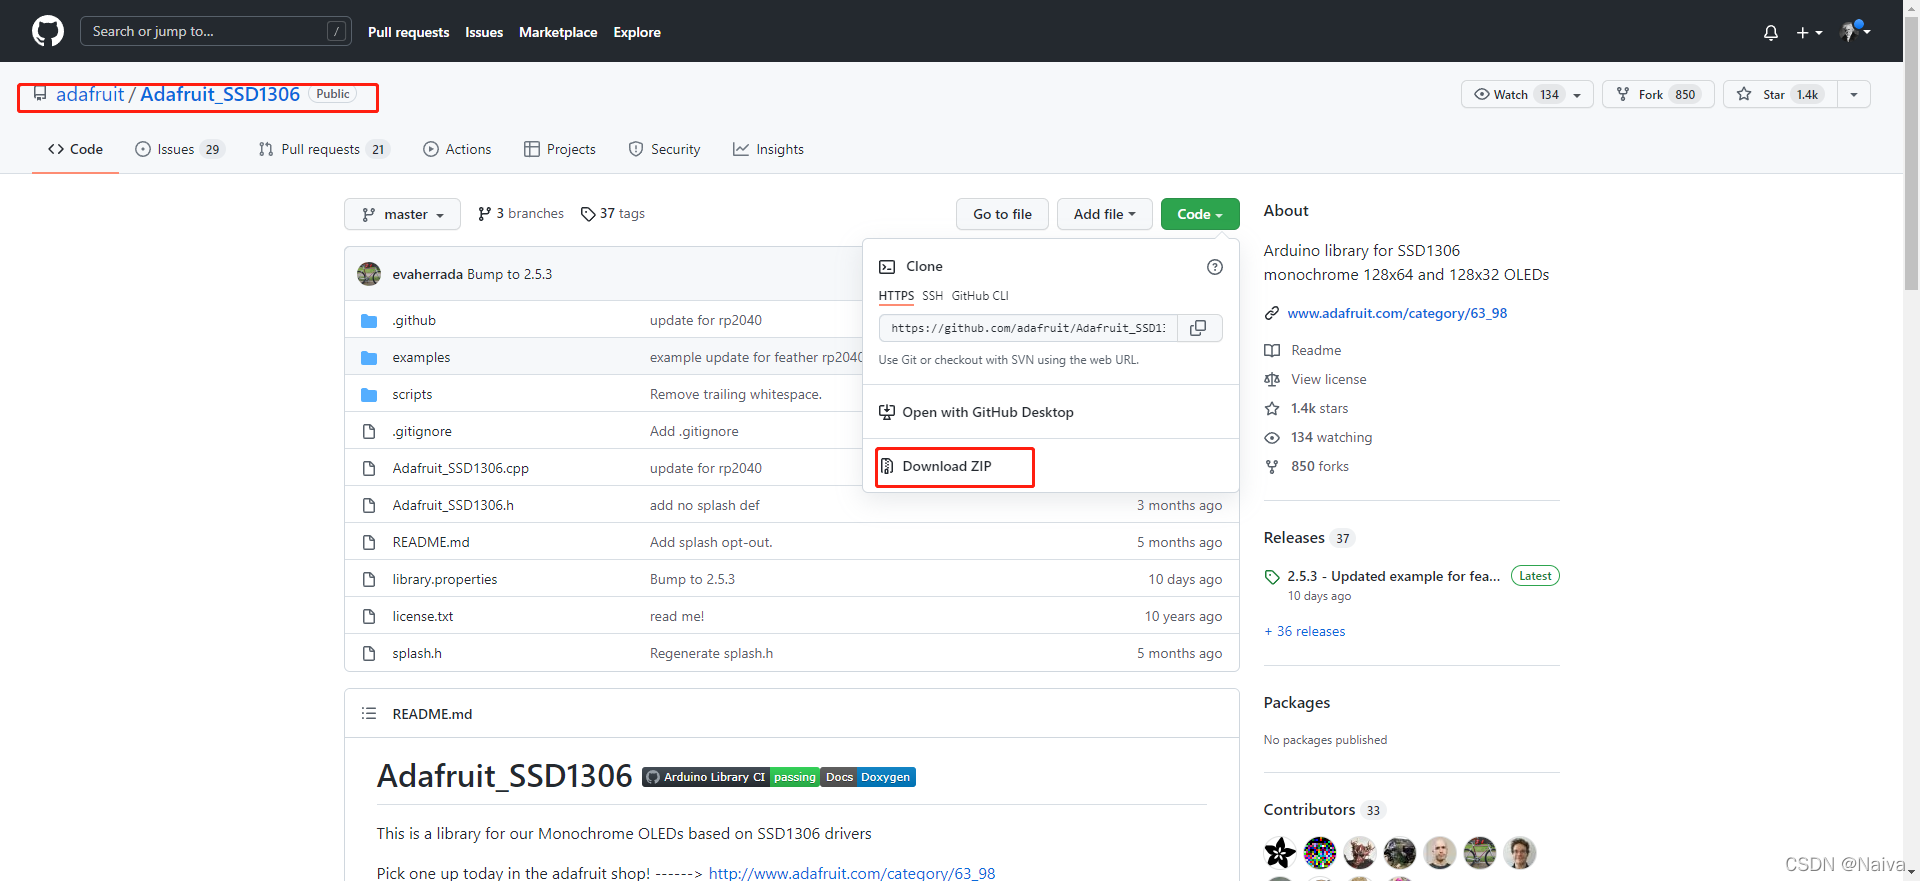Click the 1.4k stars link

point(1306,408)
